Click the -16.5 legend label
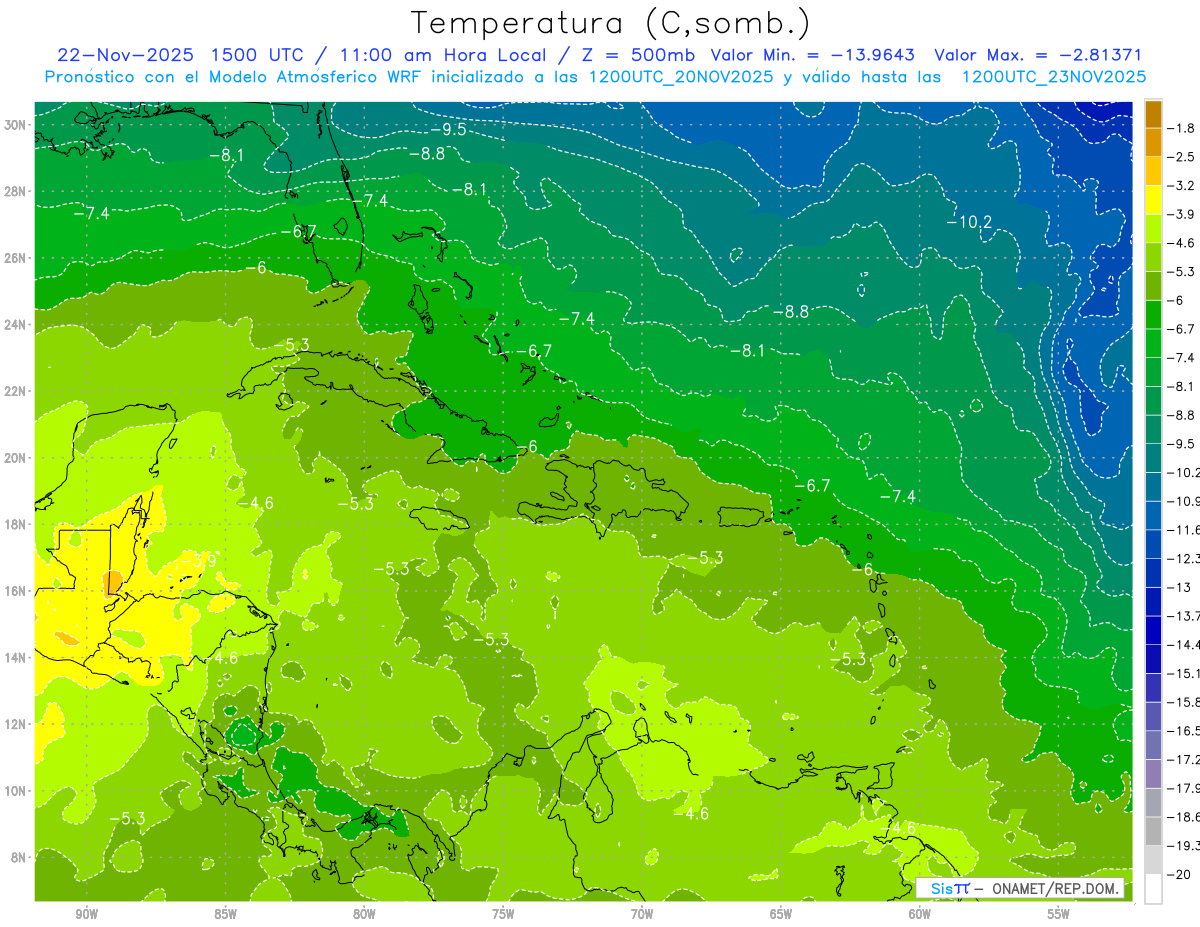1200x927 pixels. click(1182, 731)
